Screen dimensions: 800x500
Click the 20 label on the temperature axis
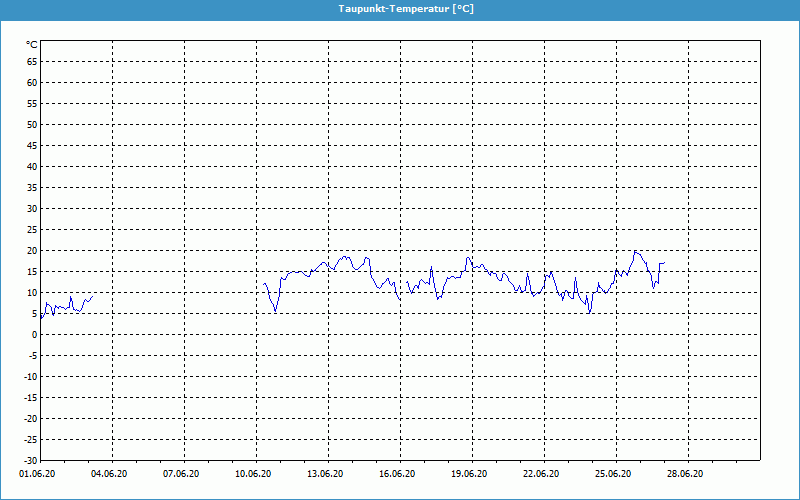[31, 250]
